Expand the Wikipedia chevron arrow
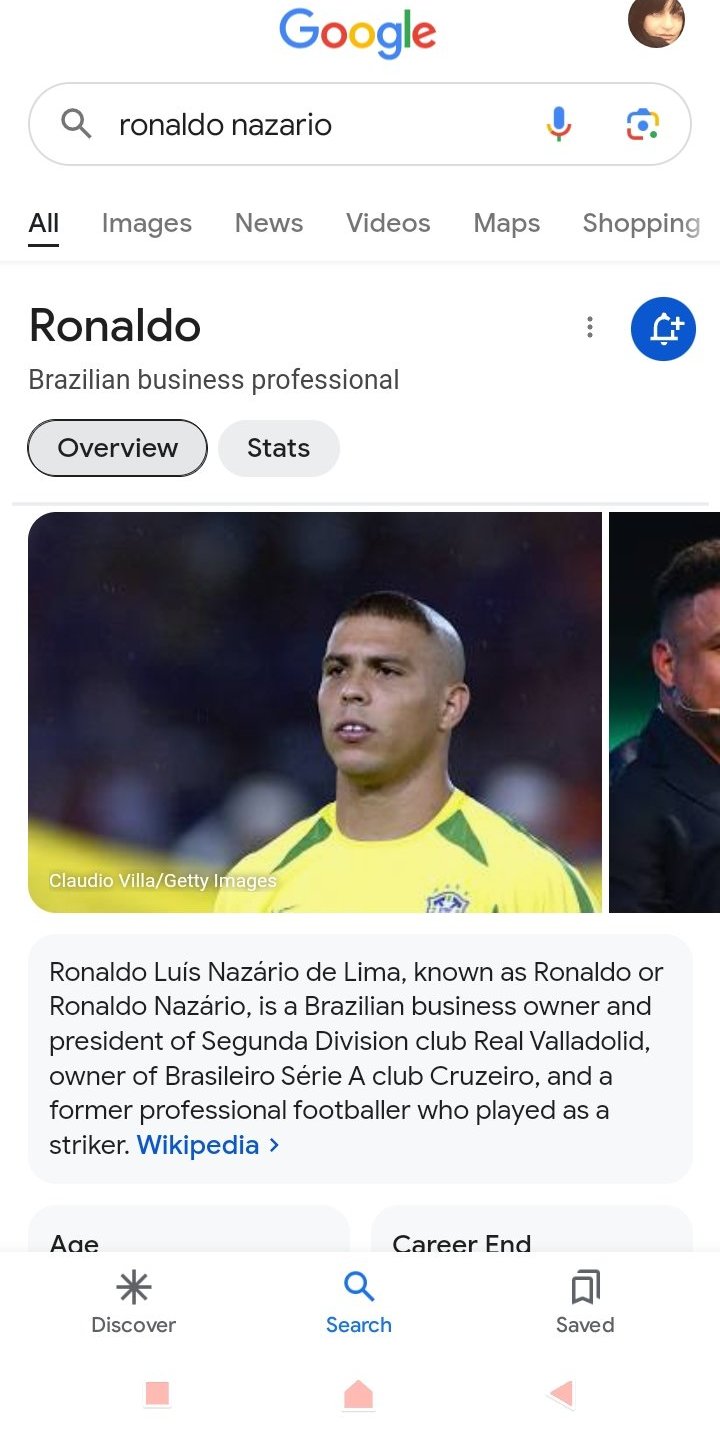 (275, 1145)
